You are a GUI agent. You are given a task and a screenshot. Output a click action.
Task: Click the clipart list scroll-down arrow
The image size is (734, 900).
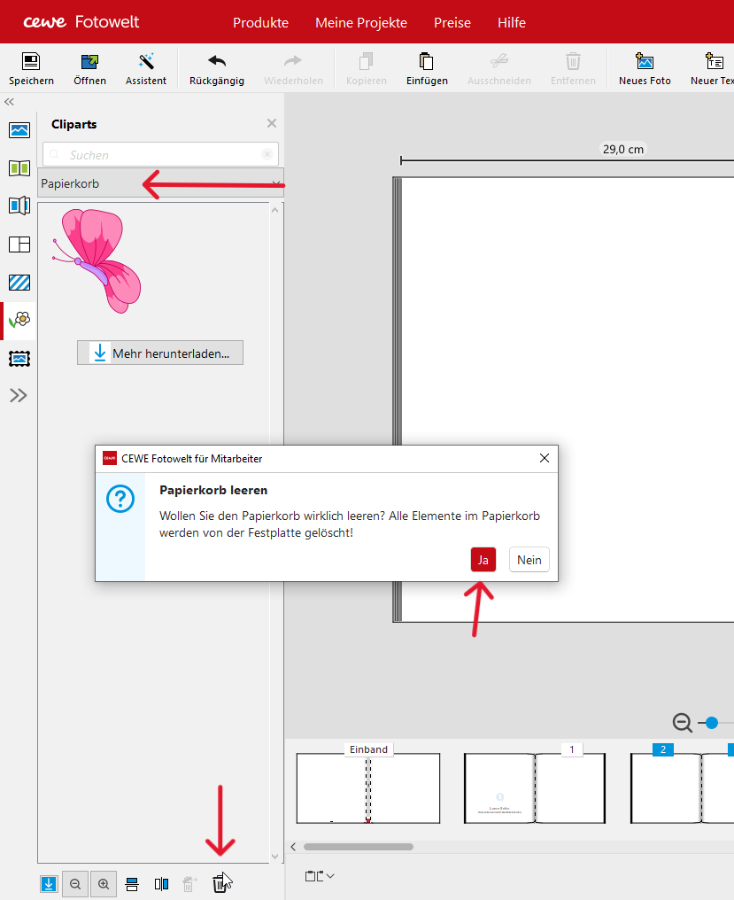pyautogui.click(x=275, y=856)
